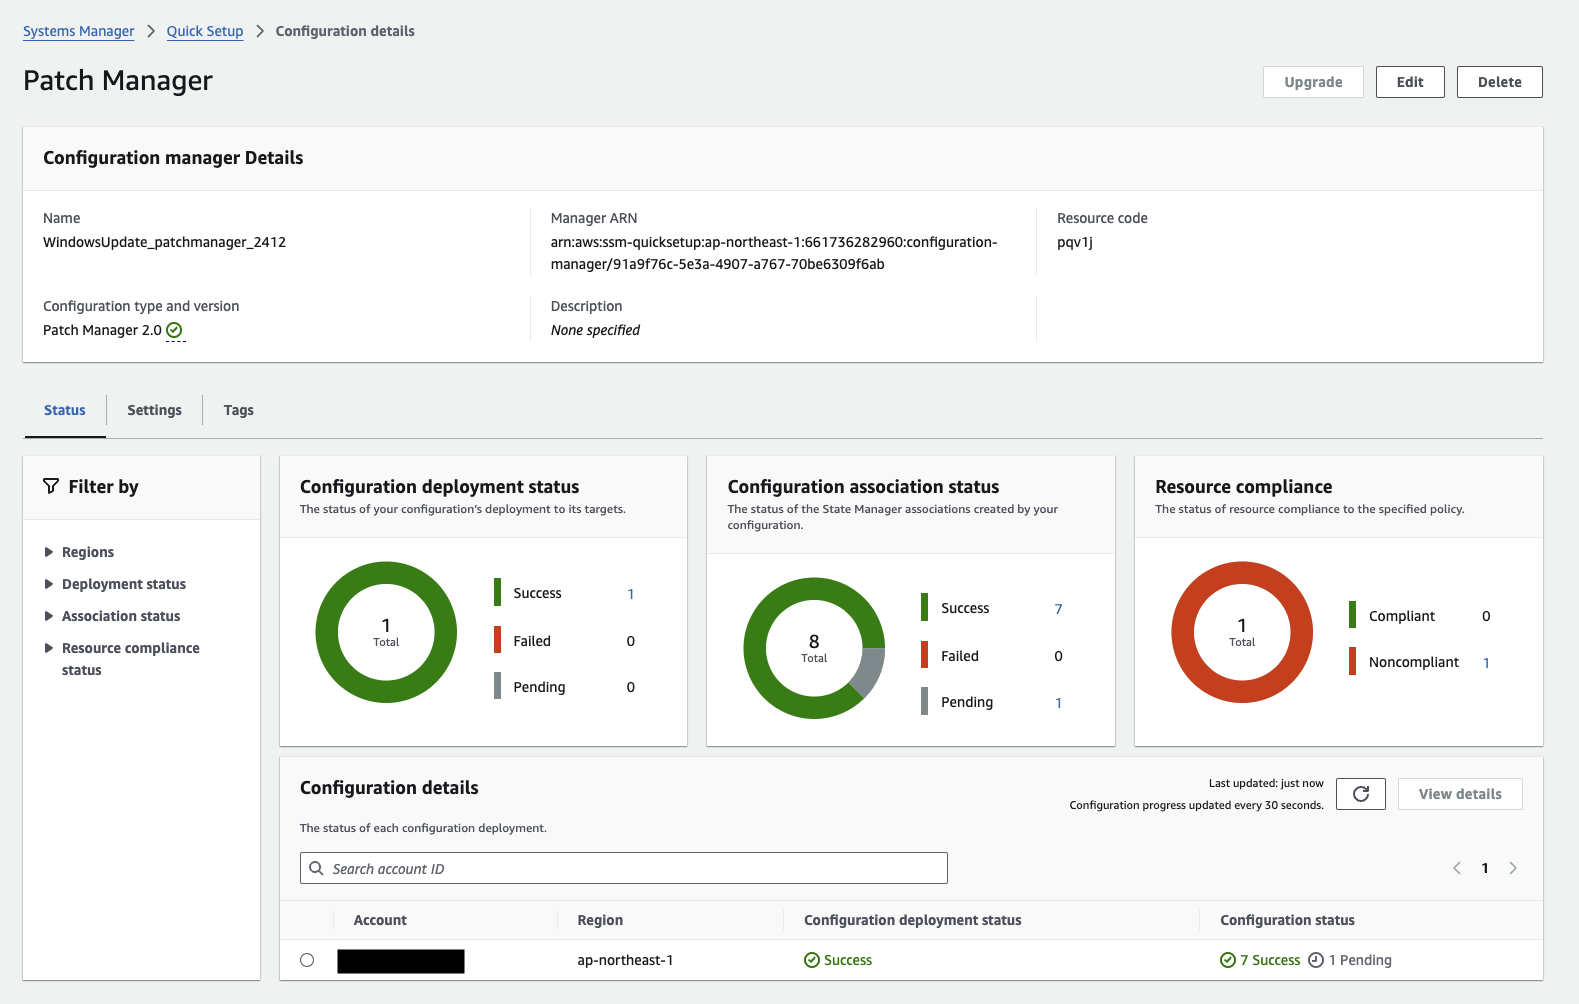1579x1004 pixels.
Task: Click page number 1 in pagination
Action: [x=1485, y=868]
